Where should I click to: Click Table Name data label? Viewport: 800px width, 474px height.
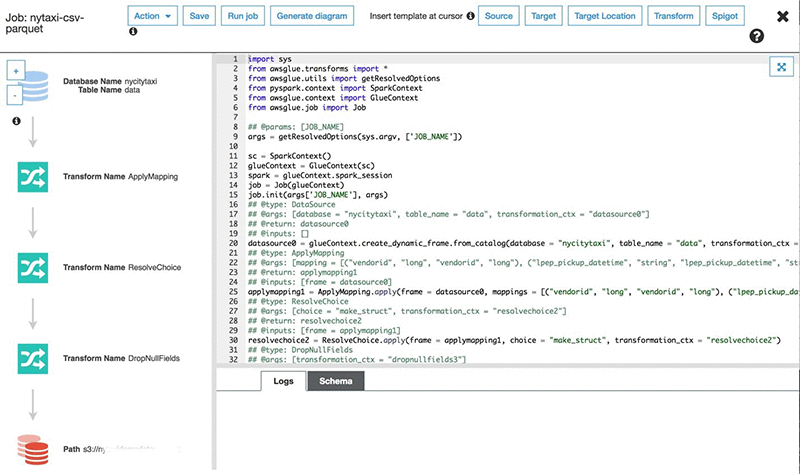pos(109,90)
